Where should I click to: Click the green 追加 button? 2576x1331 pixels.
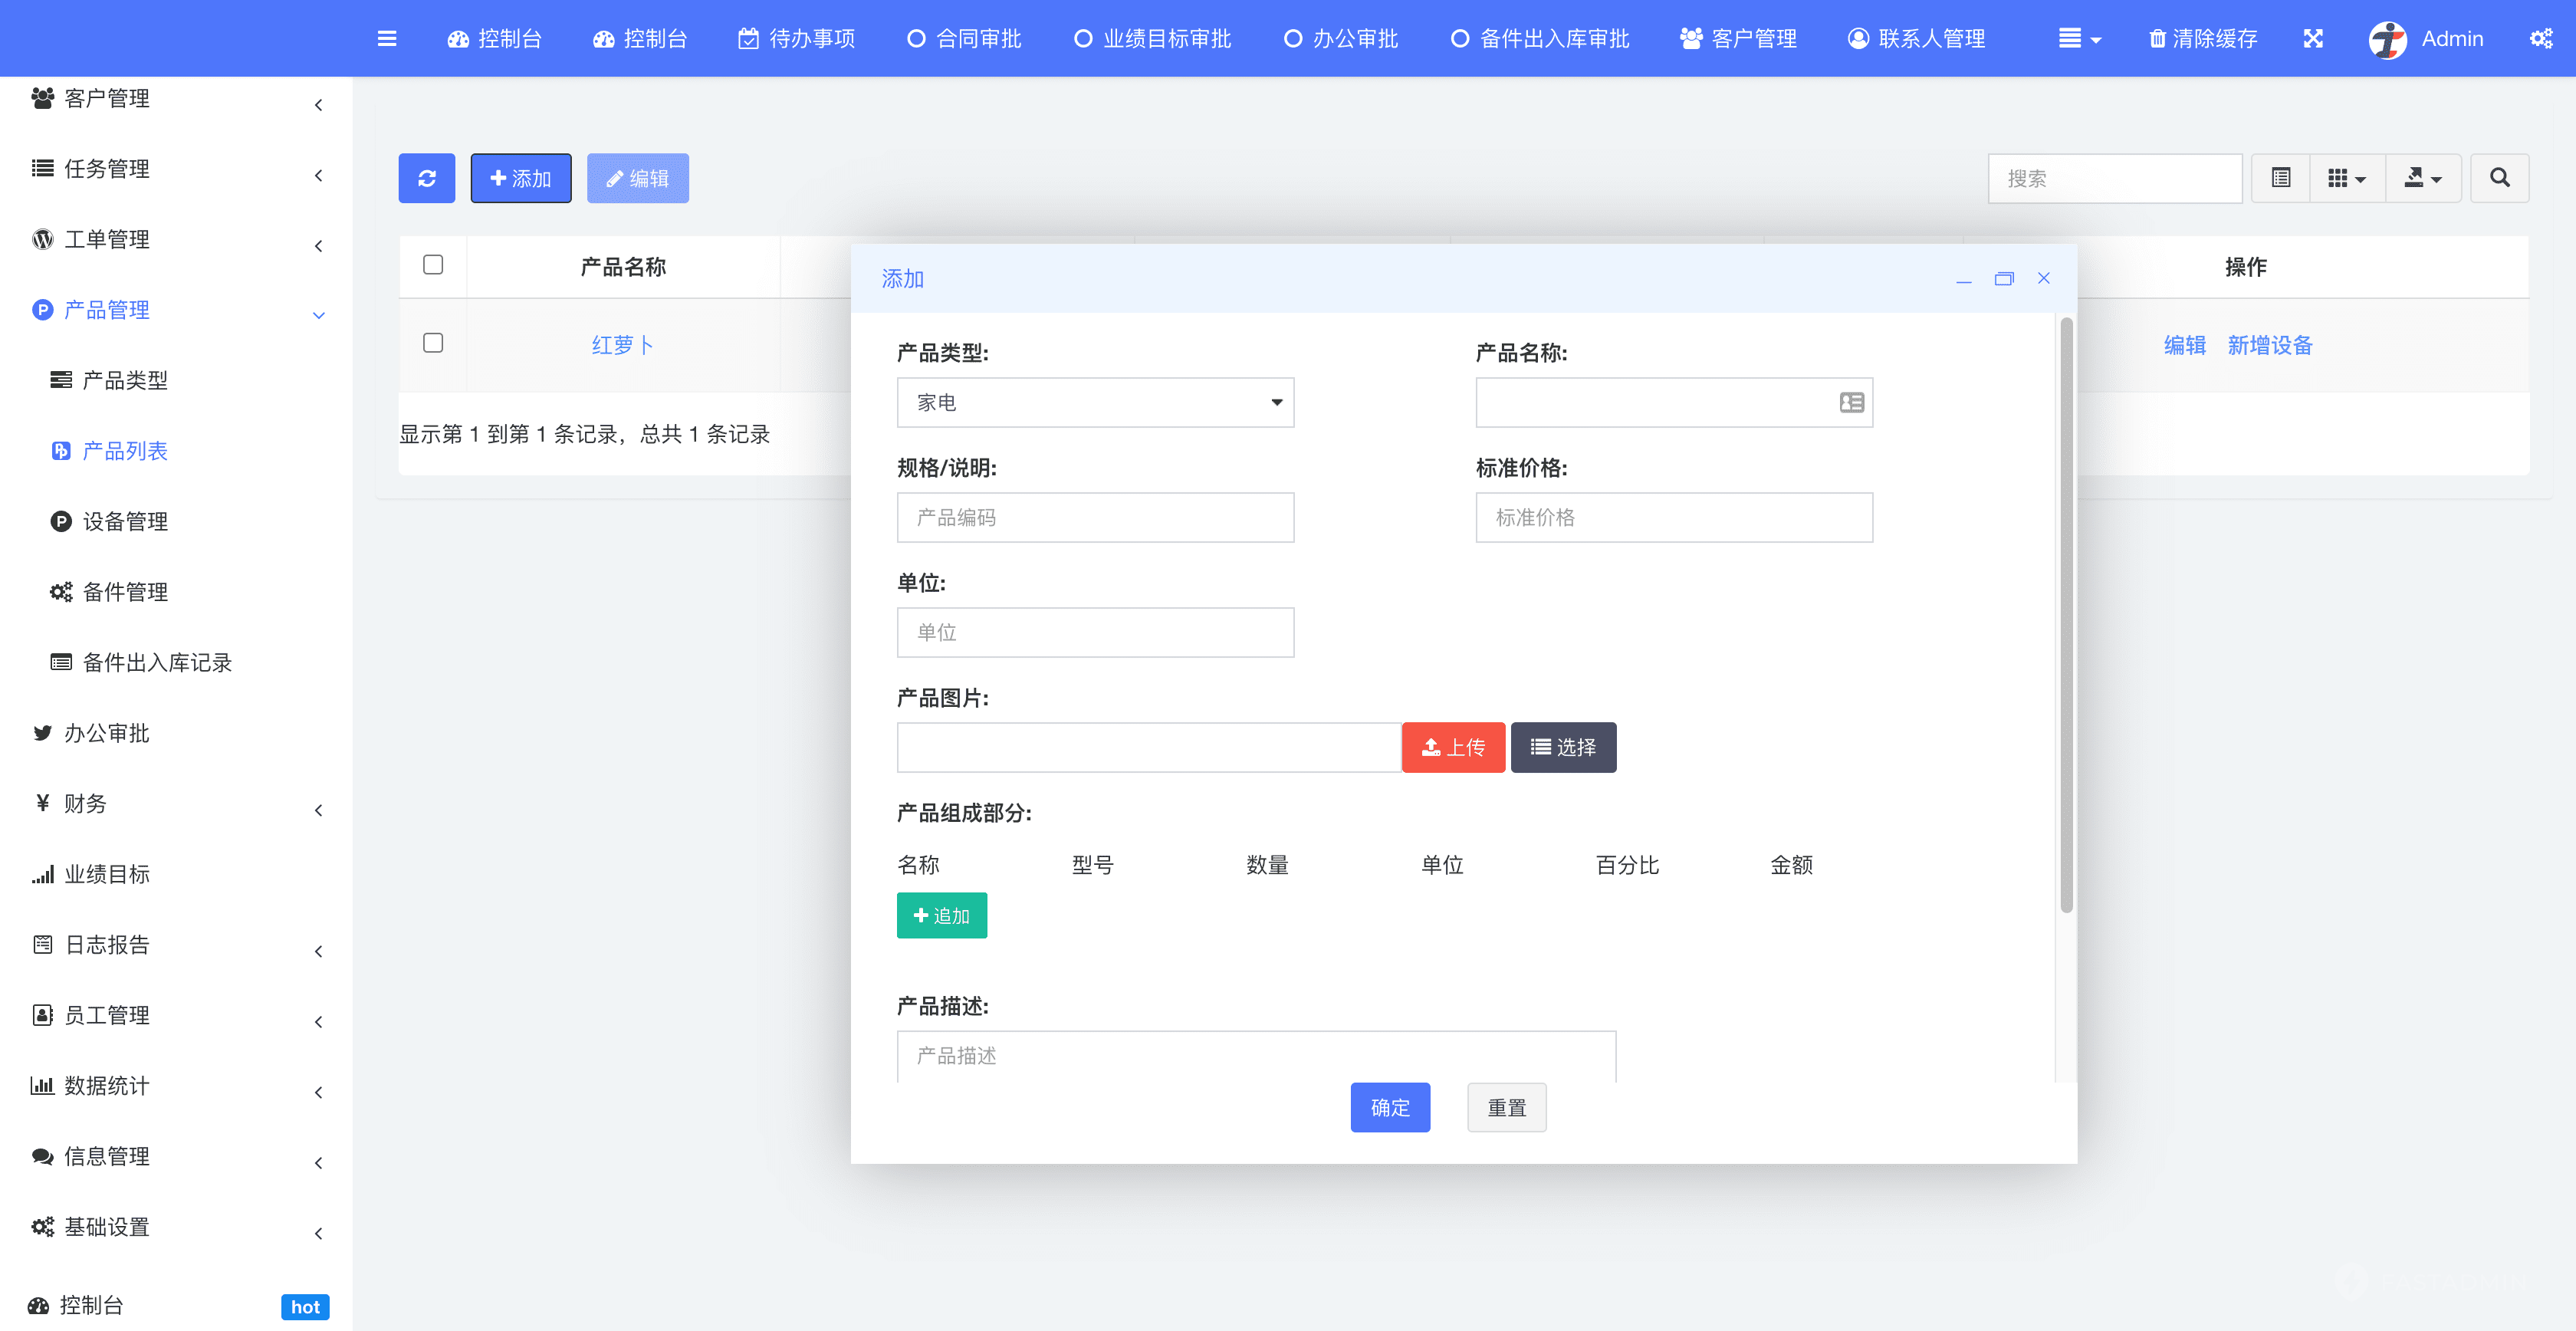coord(941,915)
